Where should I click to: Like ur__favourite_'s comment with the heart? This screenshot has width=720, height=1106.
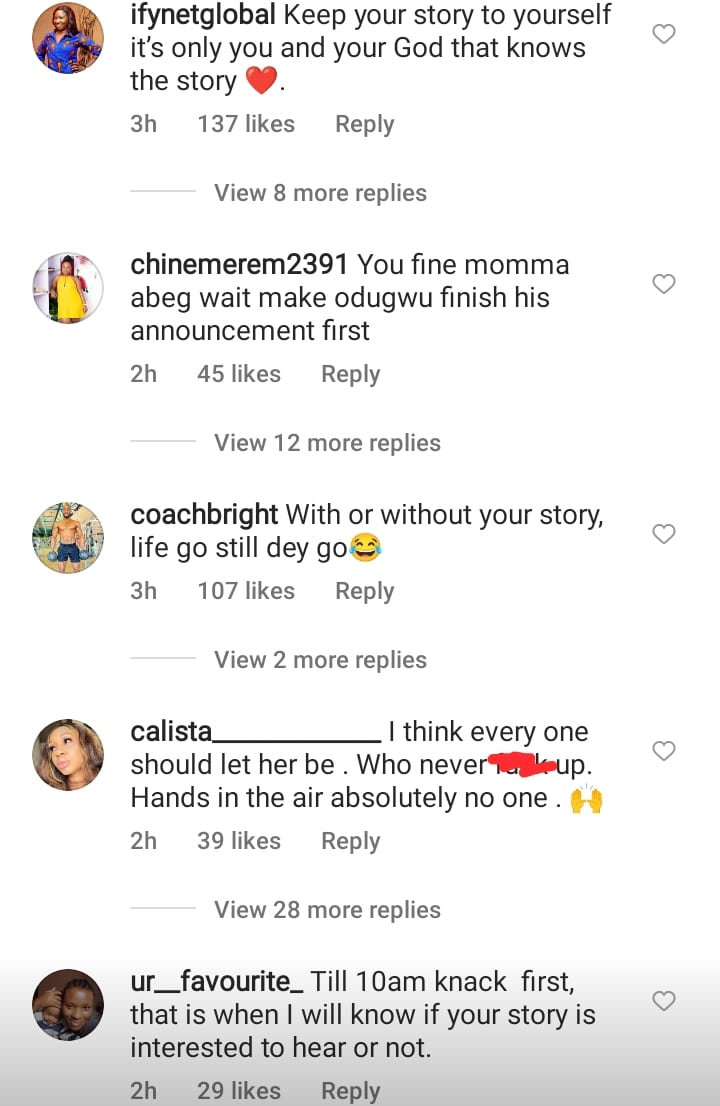pos(664,1000)
